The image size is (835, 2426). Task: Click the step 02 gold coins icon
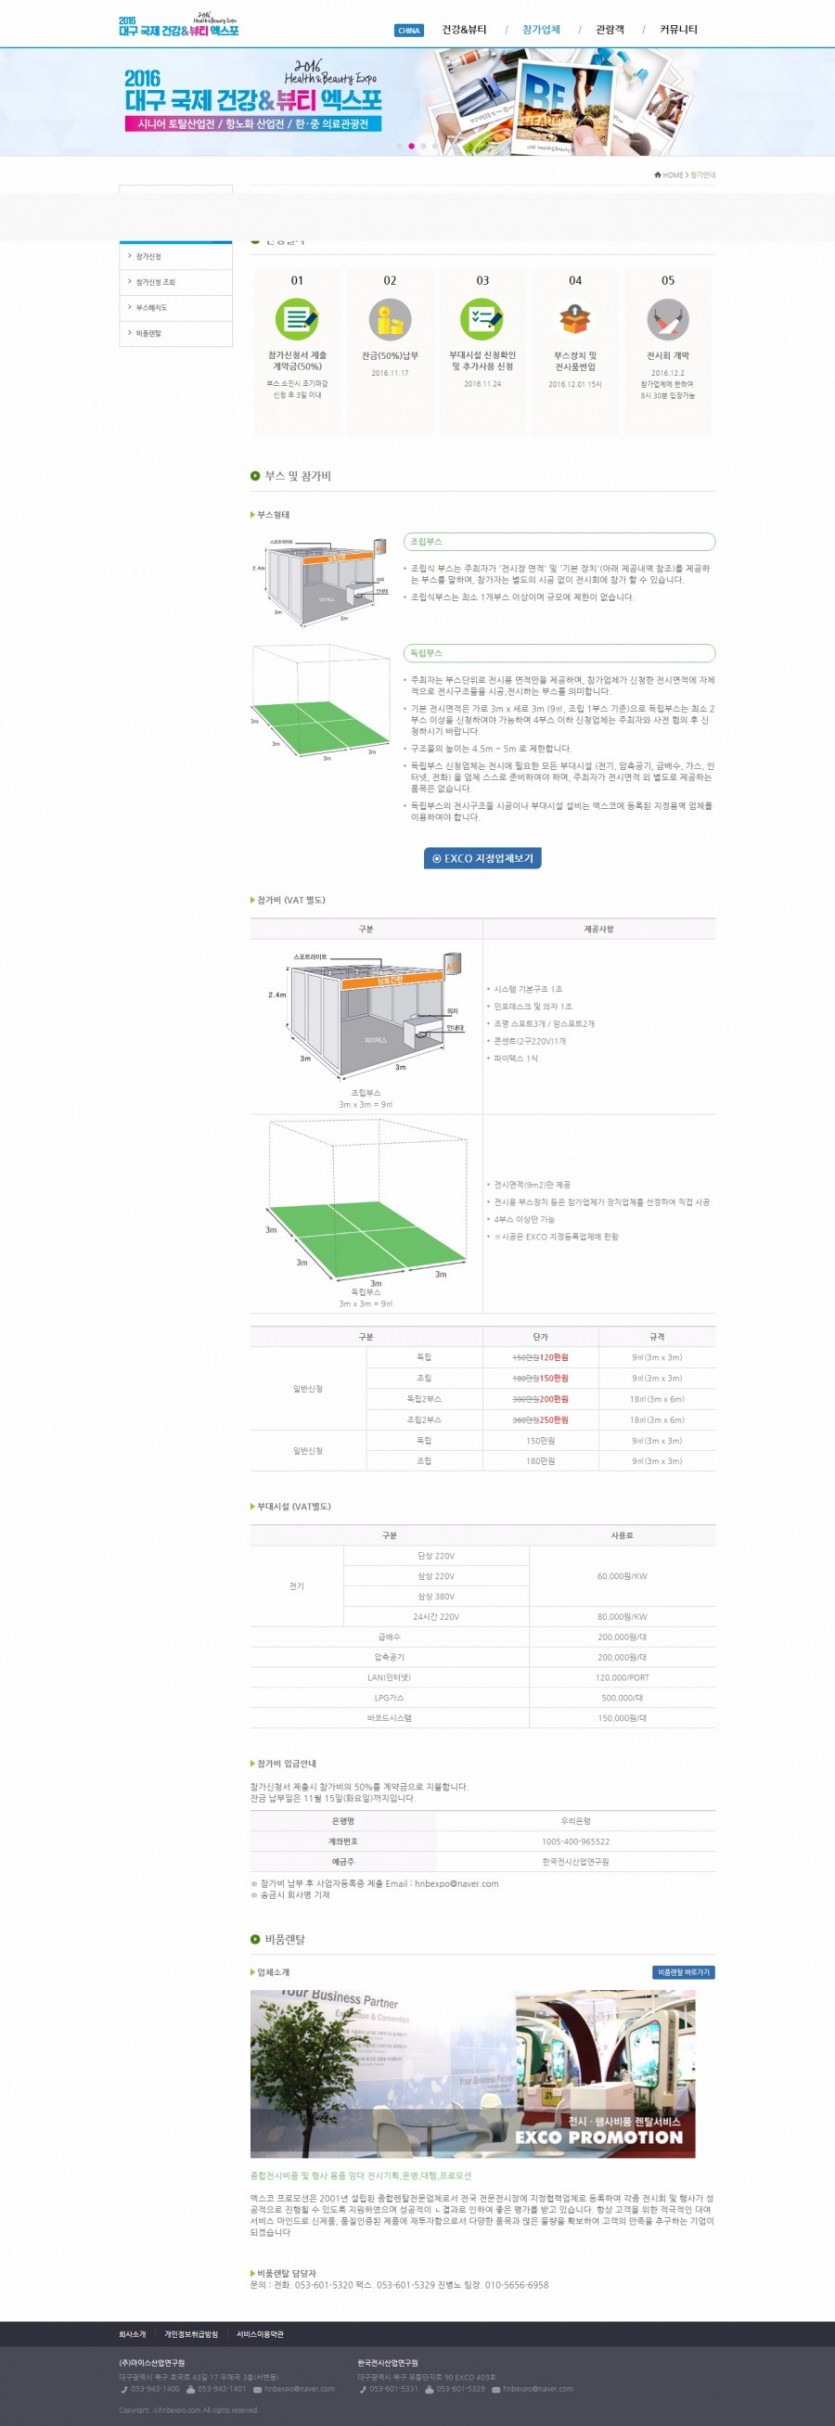click(390, 320)
